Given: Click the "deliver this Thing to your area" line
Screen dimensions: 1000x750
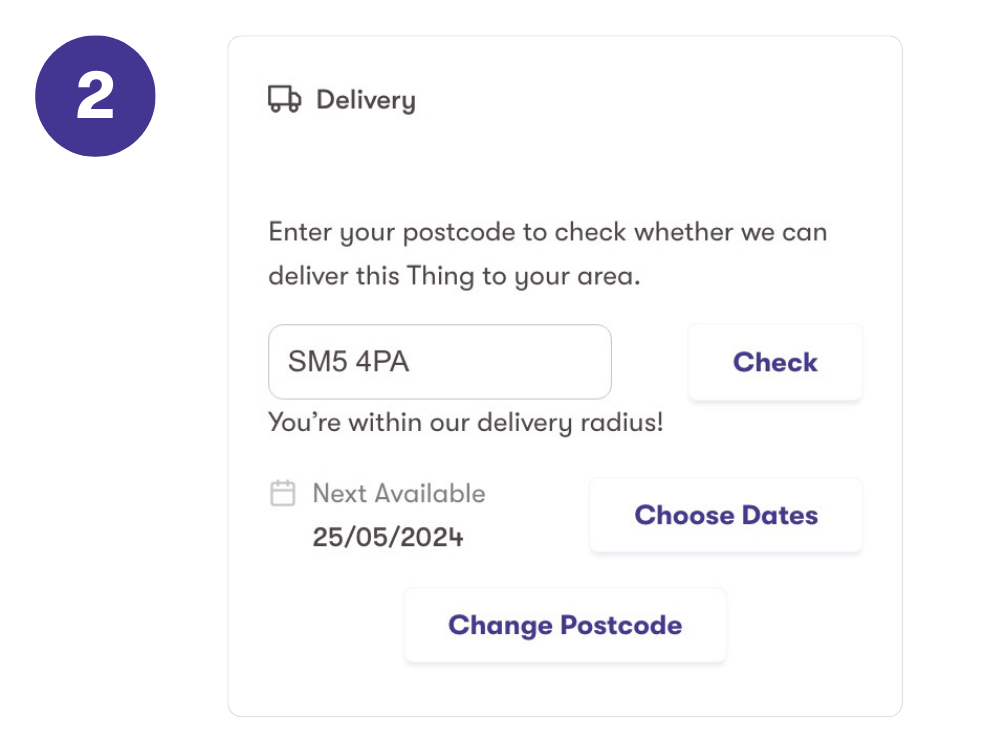Looking at the screenshot, I should [454, 276].
